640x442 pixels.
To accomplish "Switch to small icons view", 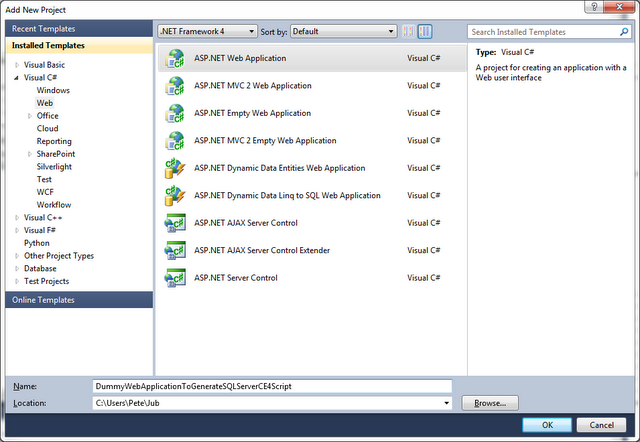I will (409, 31).
